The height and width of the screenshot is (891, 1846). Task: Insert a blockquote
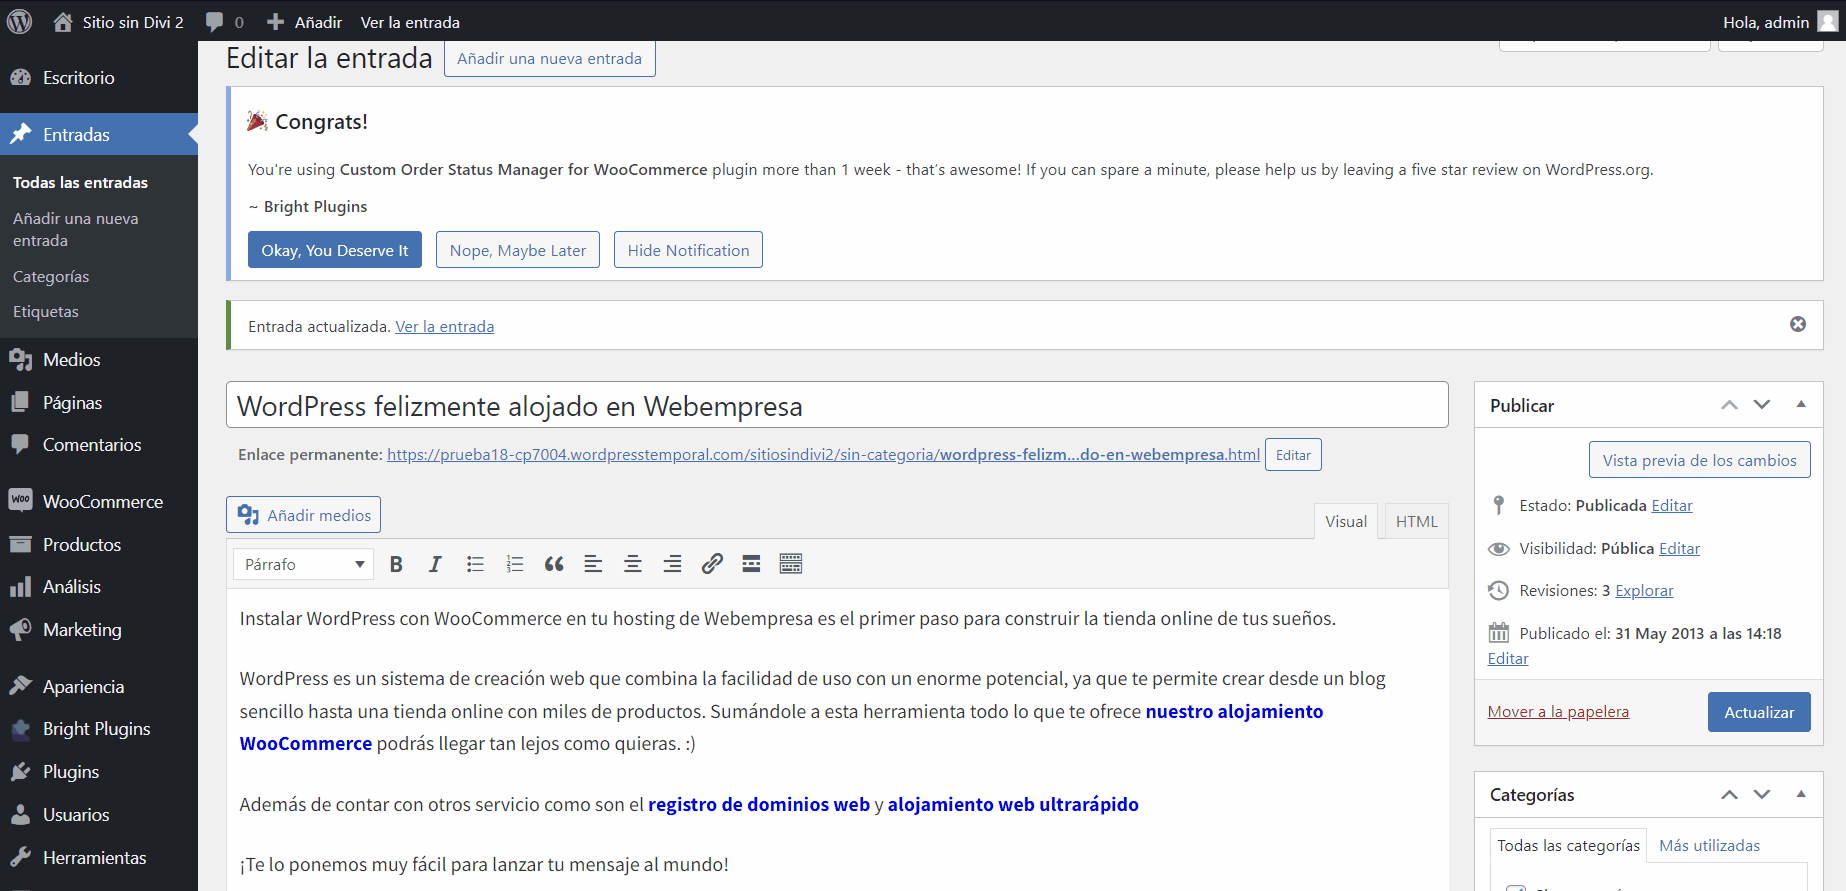point(554,564)
